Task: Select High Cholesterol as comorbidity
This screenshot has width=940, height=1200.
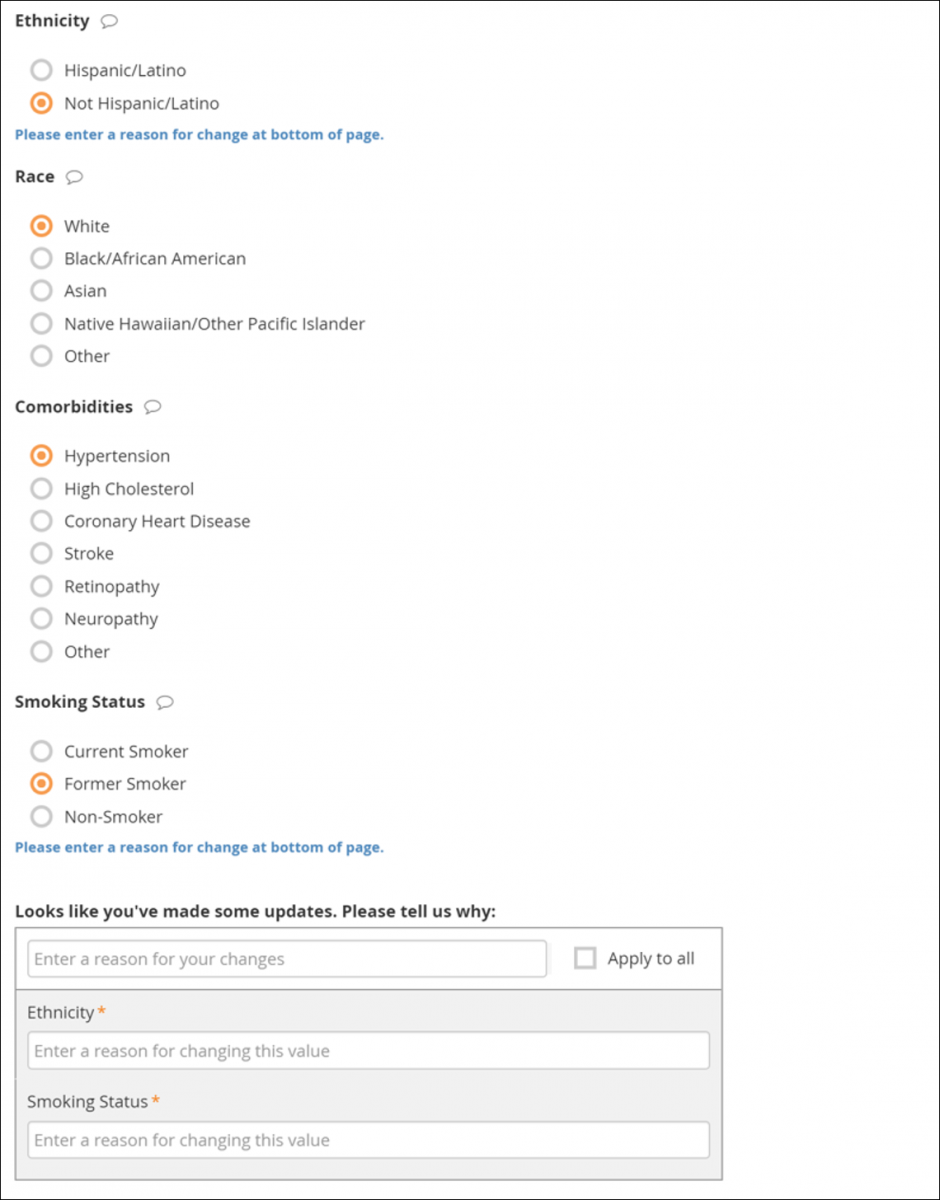Action: pyautogui.click(x=41, y=488)
